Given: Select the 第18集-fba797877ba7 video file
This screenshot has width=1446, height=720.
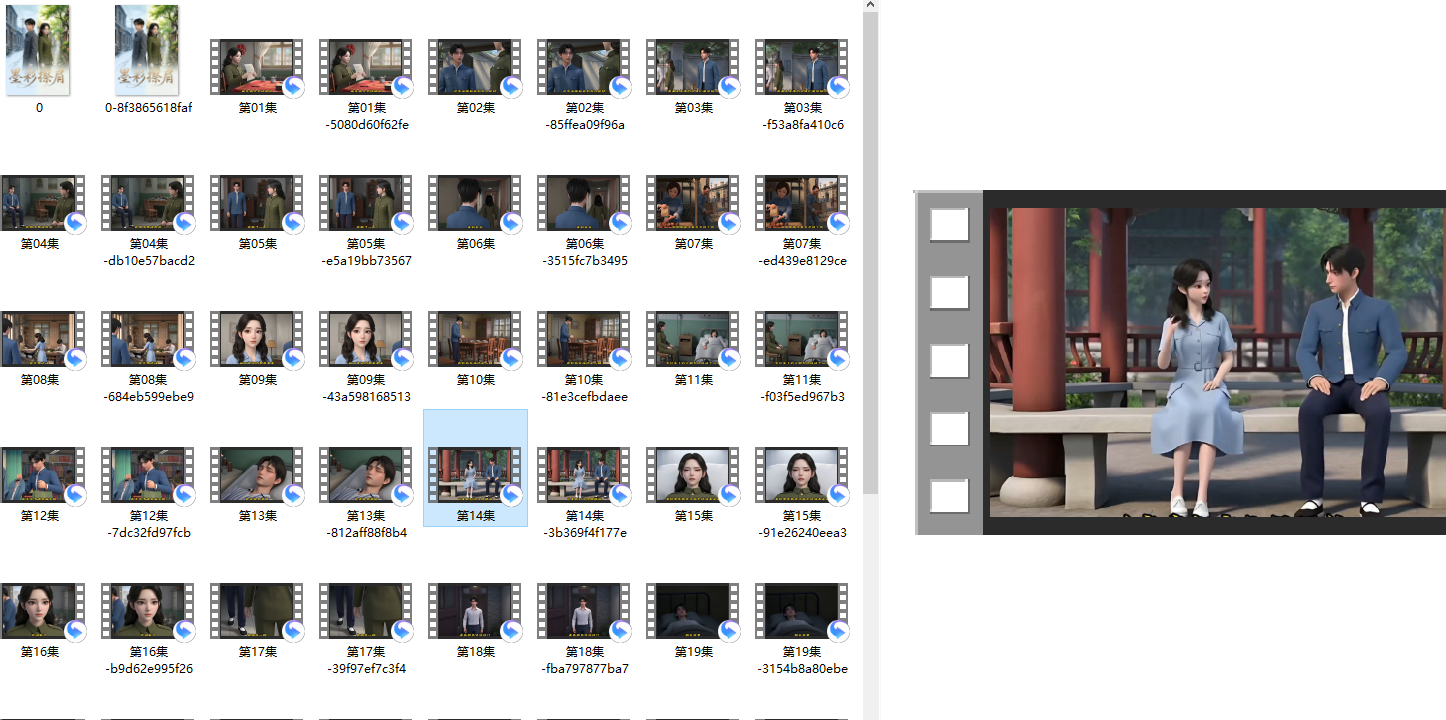Looking at the screenshot, I should pyautogui.click(x=584, y=610).
